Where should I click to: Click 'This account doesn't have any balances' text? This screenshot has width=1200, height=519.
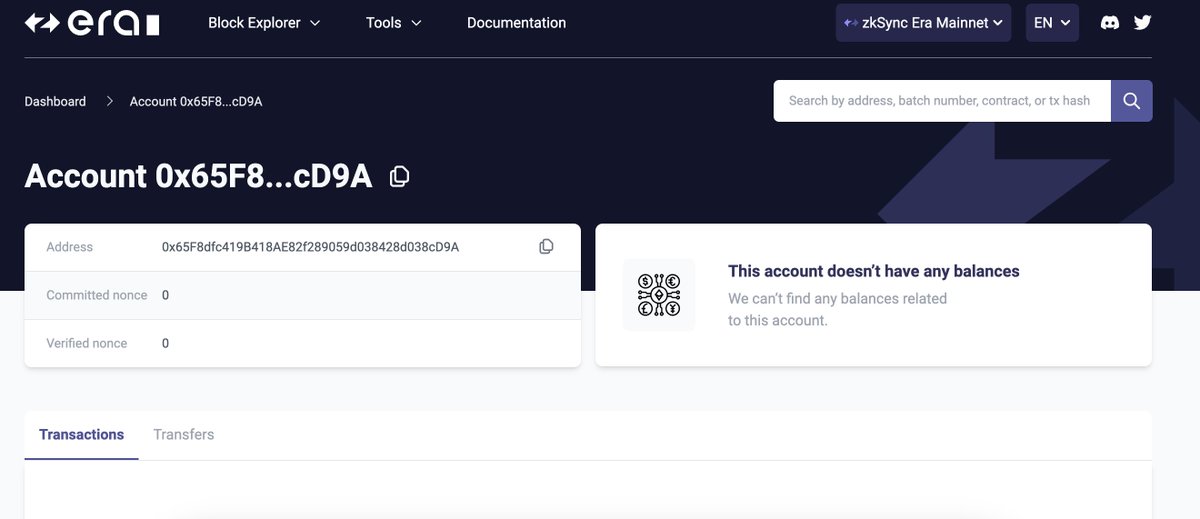pyautogui.click(x=874, y=271)
